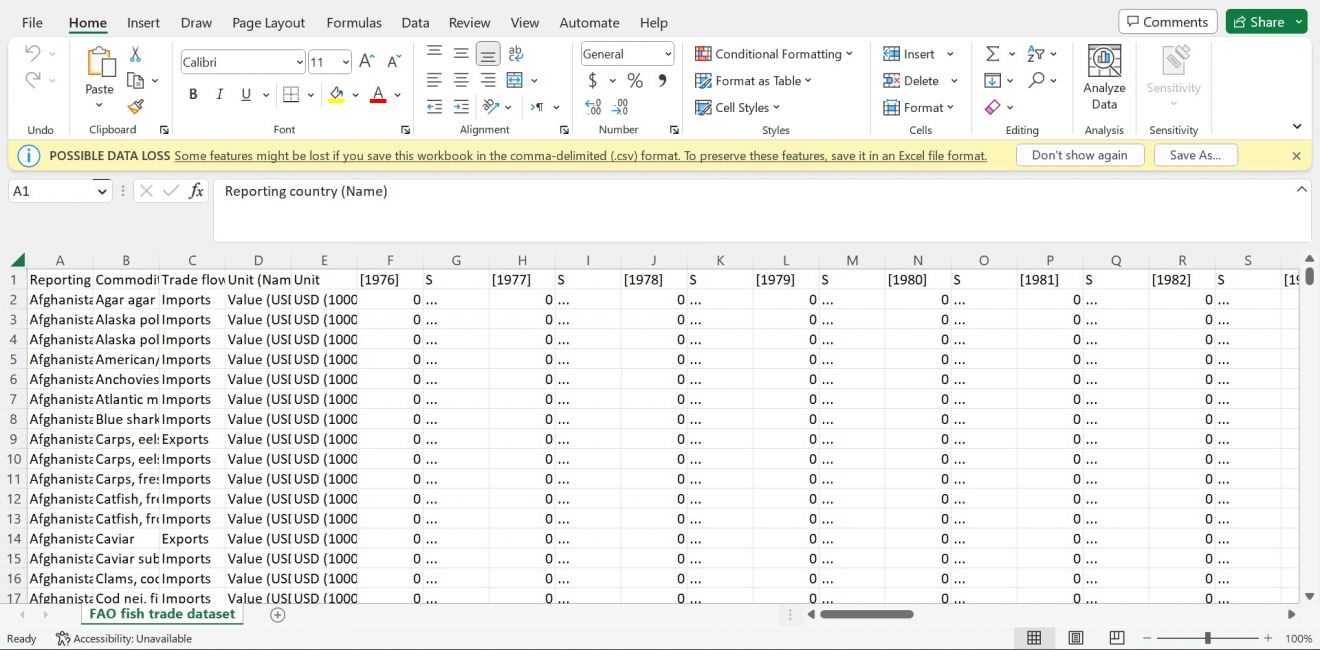Select the FAO fish trade dataset sheet tab
Viewport: 1320px width, 650px height.
161,614
